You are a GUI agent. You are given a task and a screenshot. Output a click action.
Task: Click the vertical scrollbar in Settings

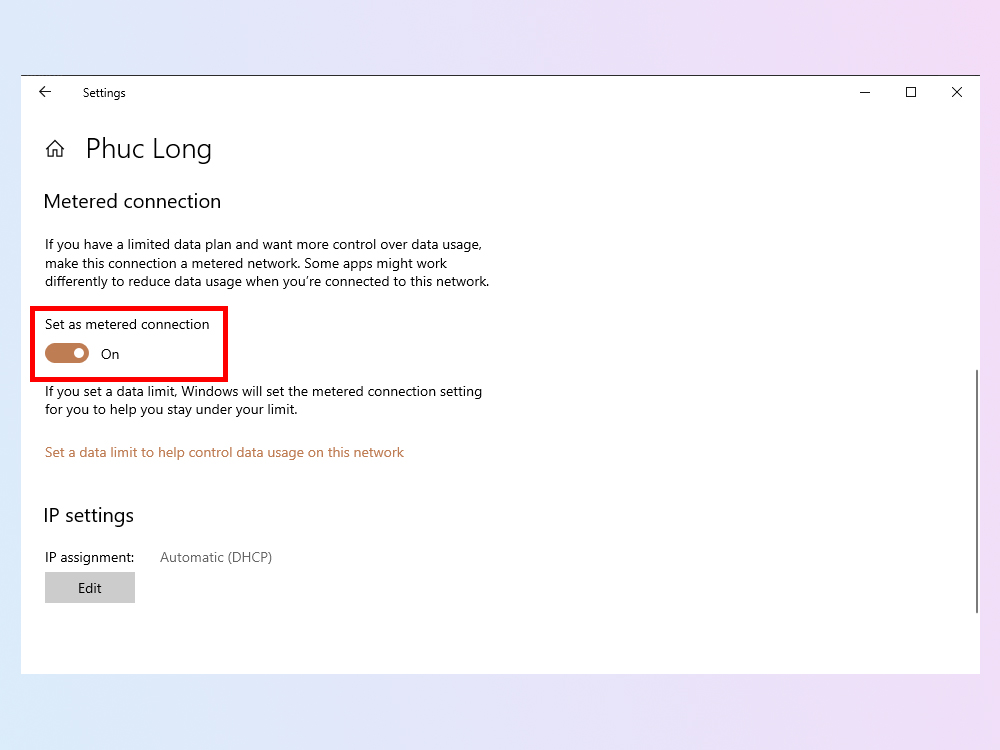click(976, 491)
